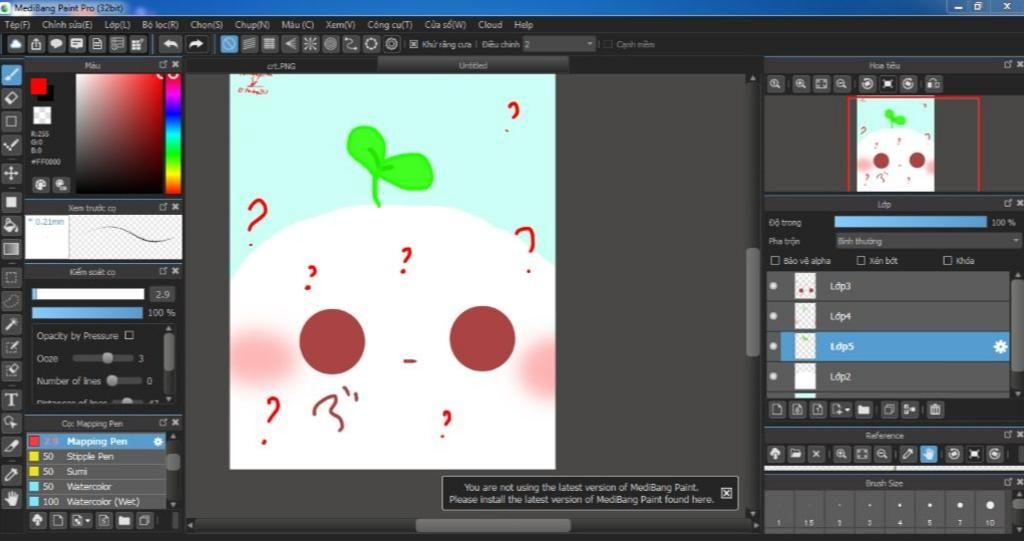Enable the Khóa layer lock checkbox
The width and height of the screenshot is (1024, 541).
pyautogui.click(x=948, y=261)
